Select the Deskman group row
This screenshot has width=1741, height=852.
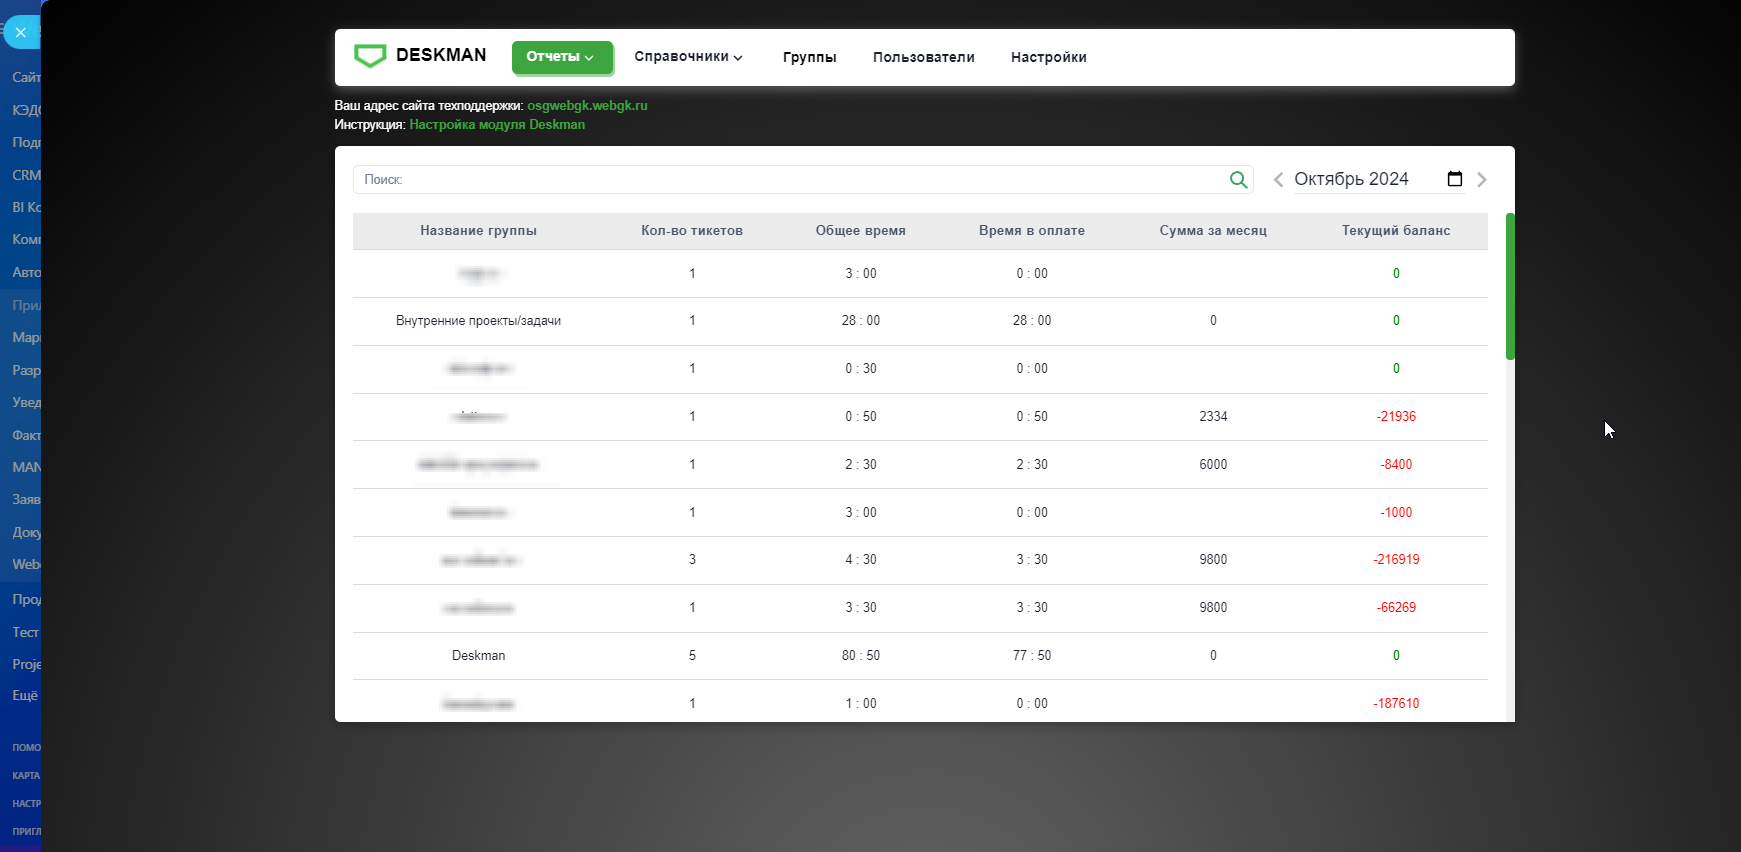(x=478, y=656)
